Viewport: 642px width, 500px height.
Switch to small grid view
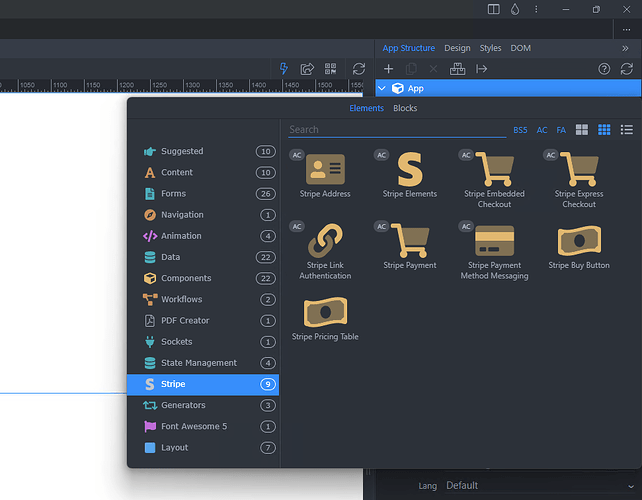(x=604, y=130)
